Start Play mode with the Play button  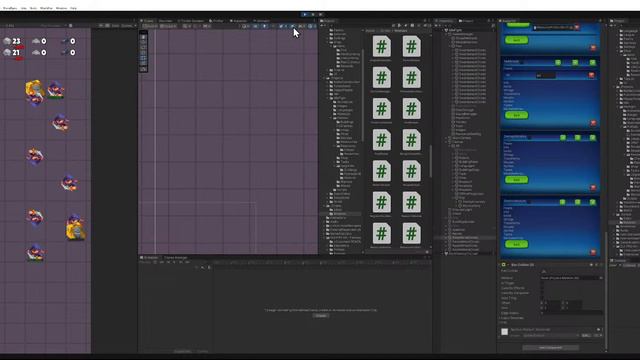pos(305,14)
